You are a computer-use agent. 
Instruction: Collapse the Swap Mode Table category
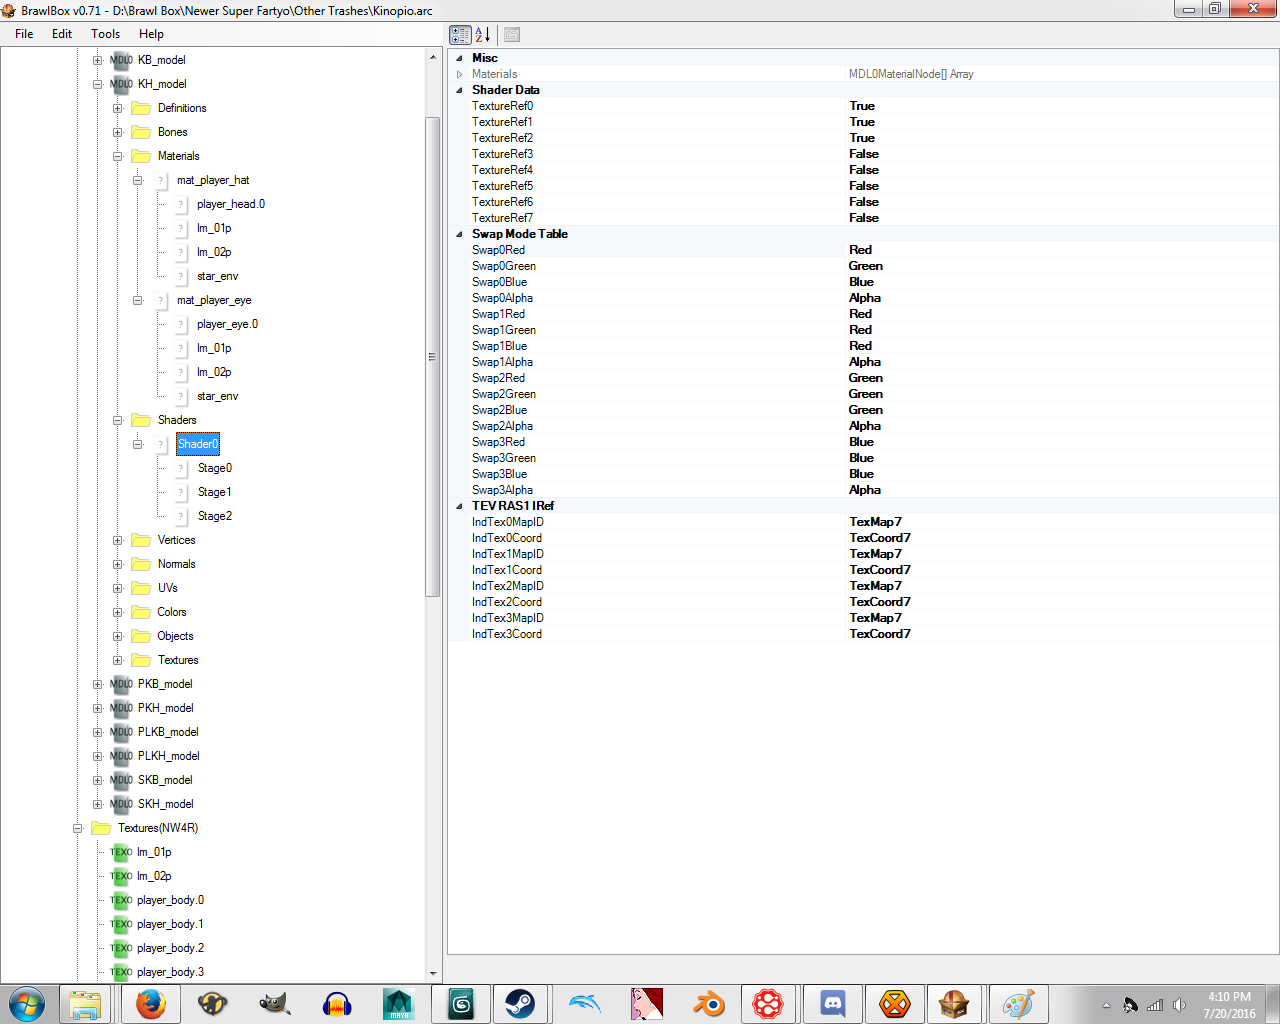(x=460, y=234)
